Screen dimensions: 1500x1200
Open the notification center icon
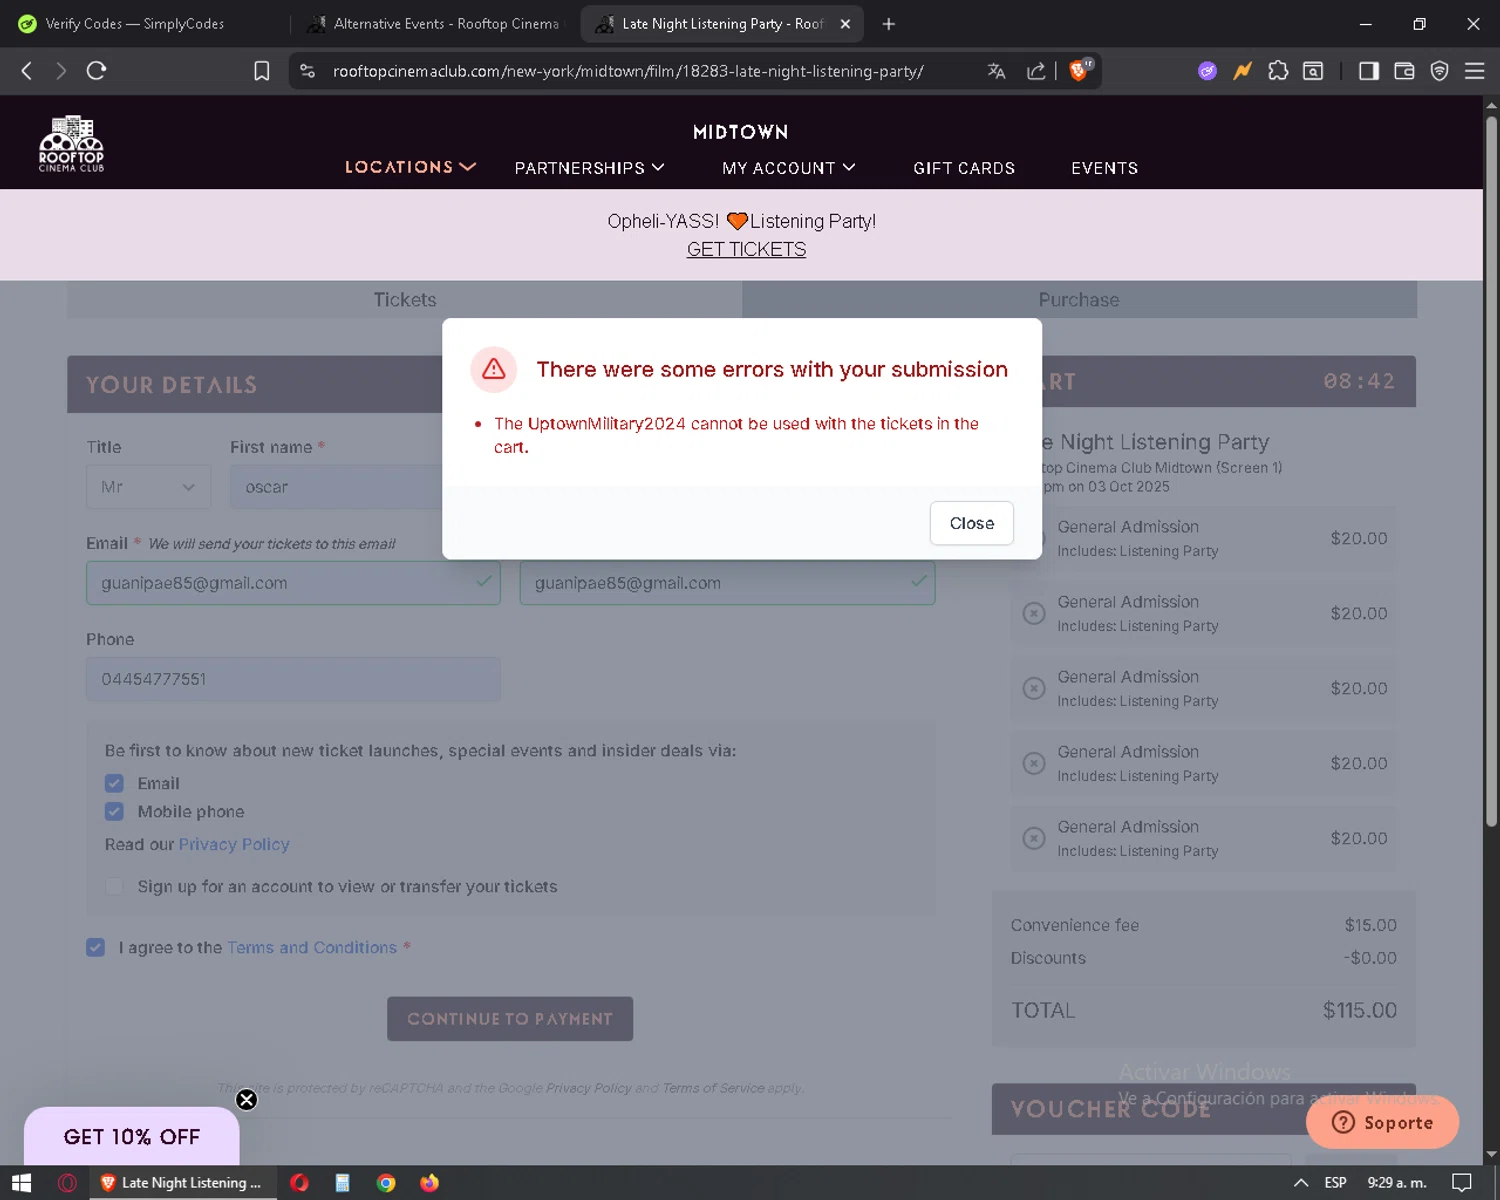click(1462, 1183)
